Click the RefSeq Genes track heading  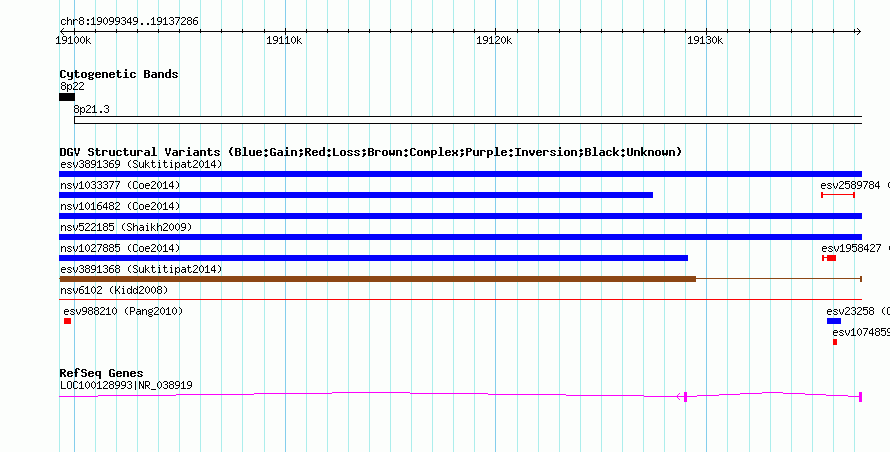(101, 373)
